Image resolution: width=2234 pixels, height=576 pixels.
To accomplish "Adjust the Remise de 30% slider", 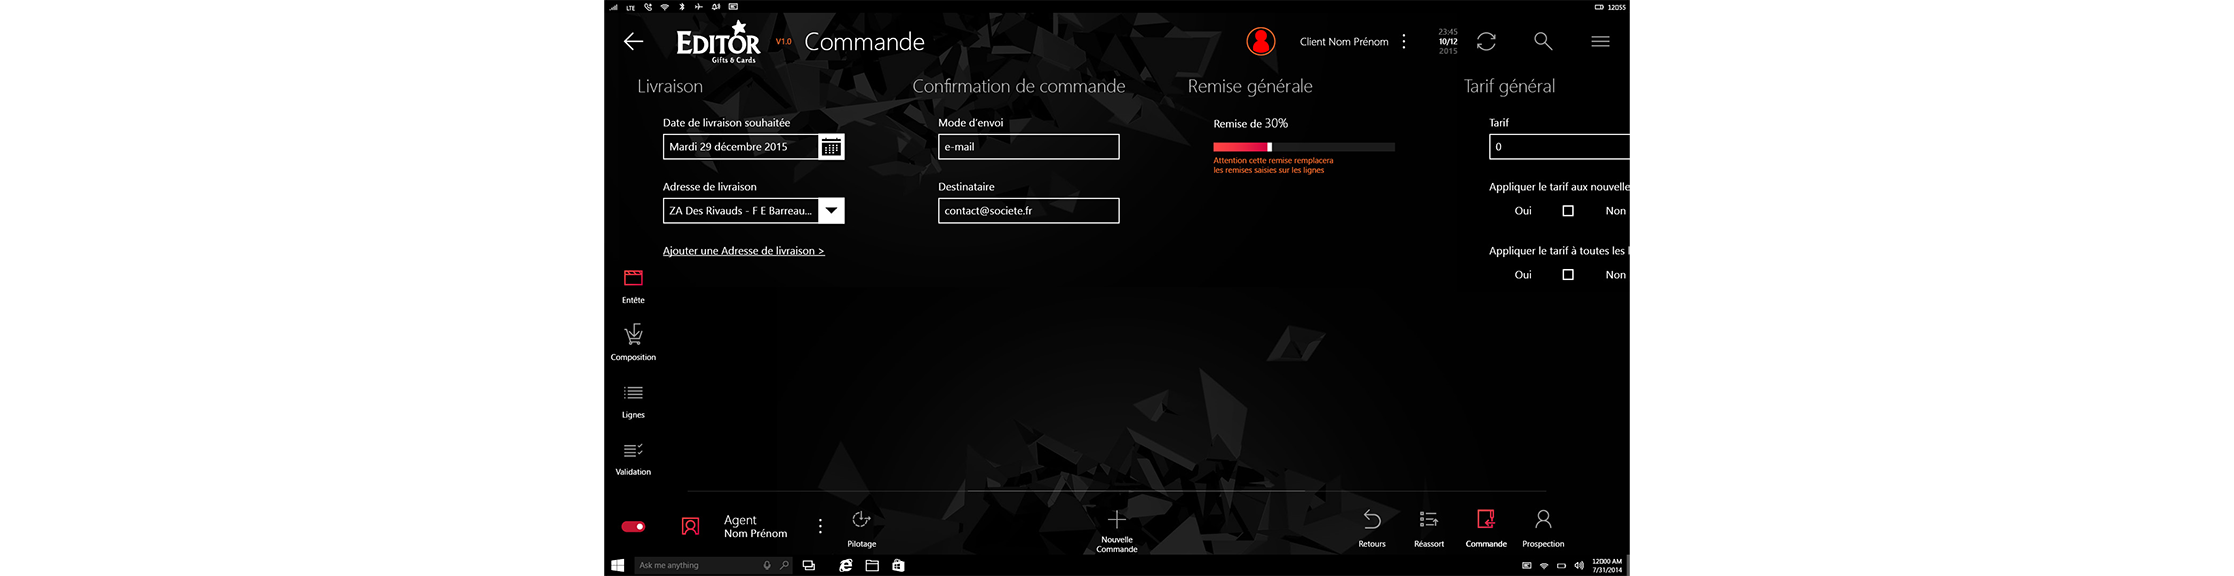I will pos(1269,147).
